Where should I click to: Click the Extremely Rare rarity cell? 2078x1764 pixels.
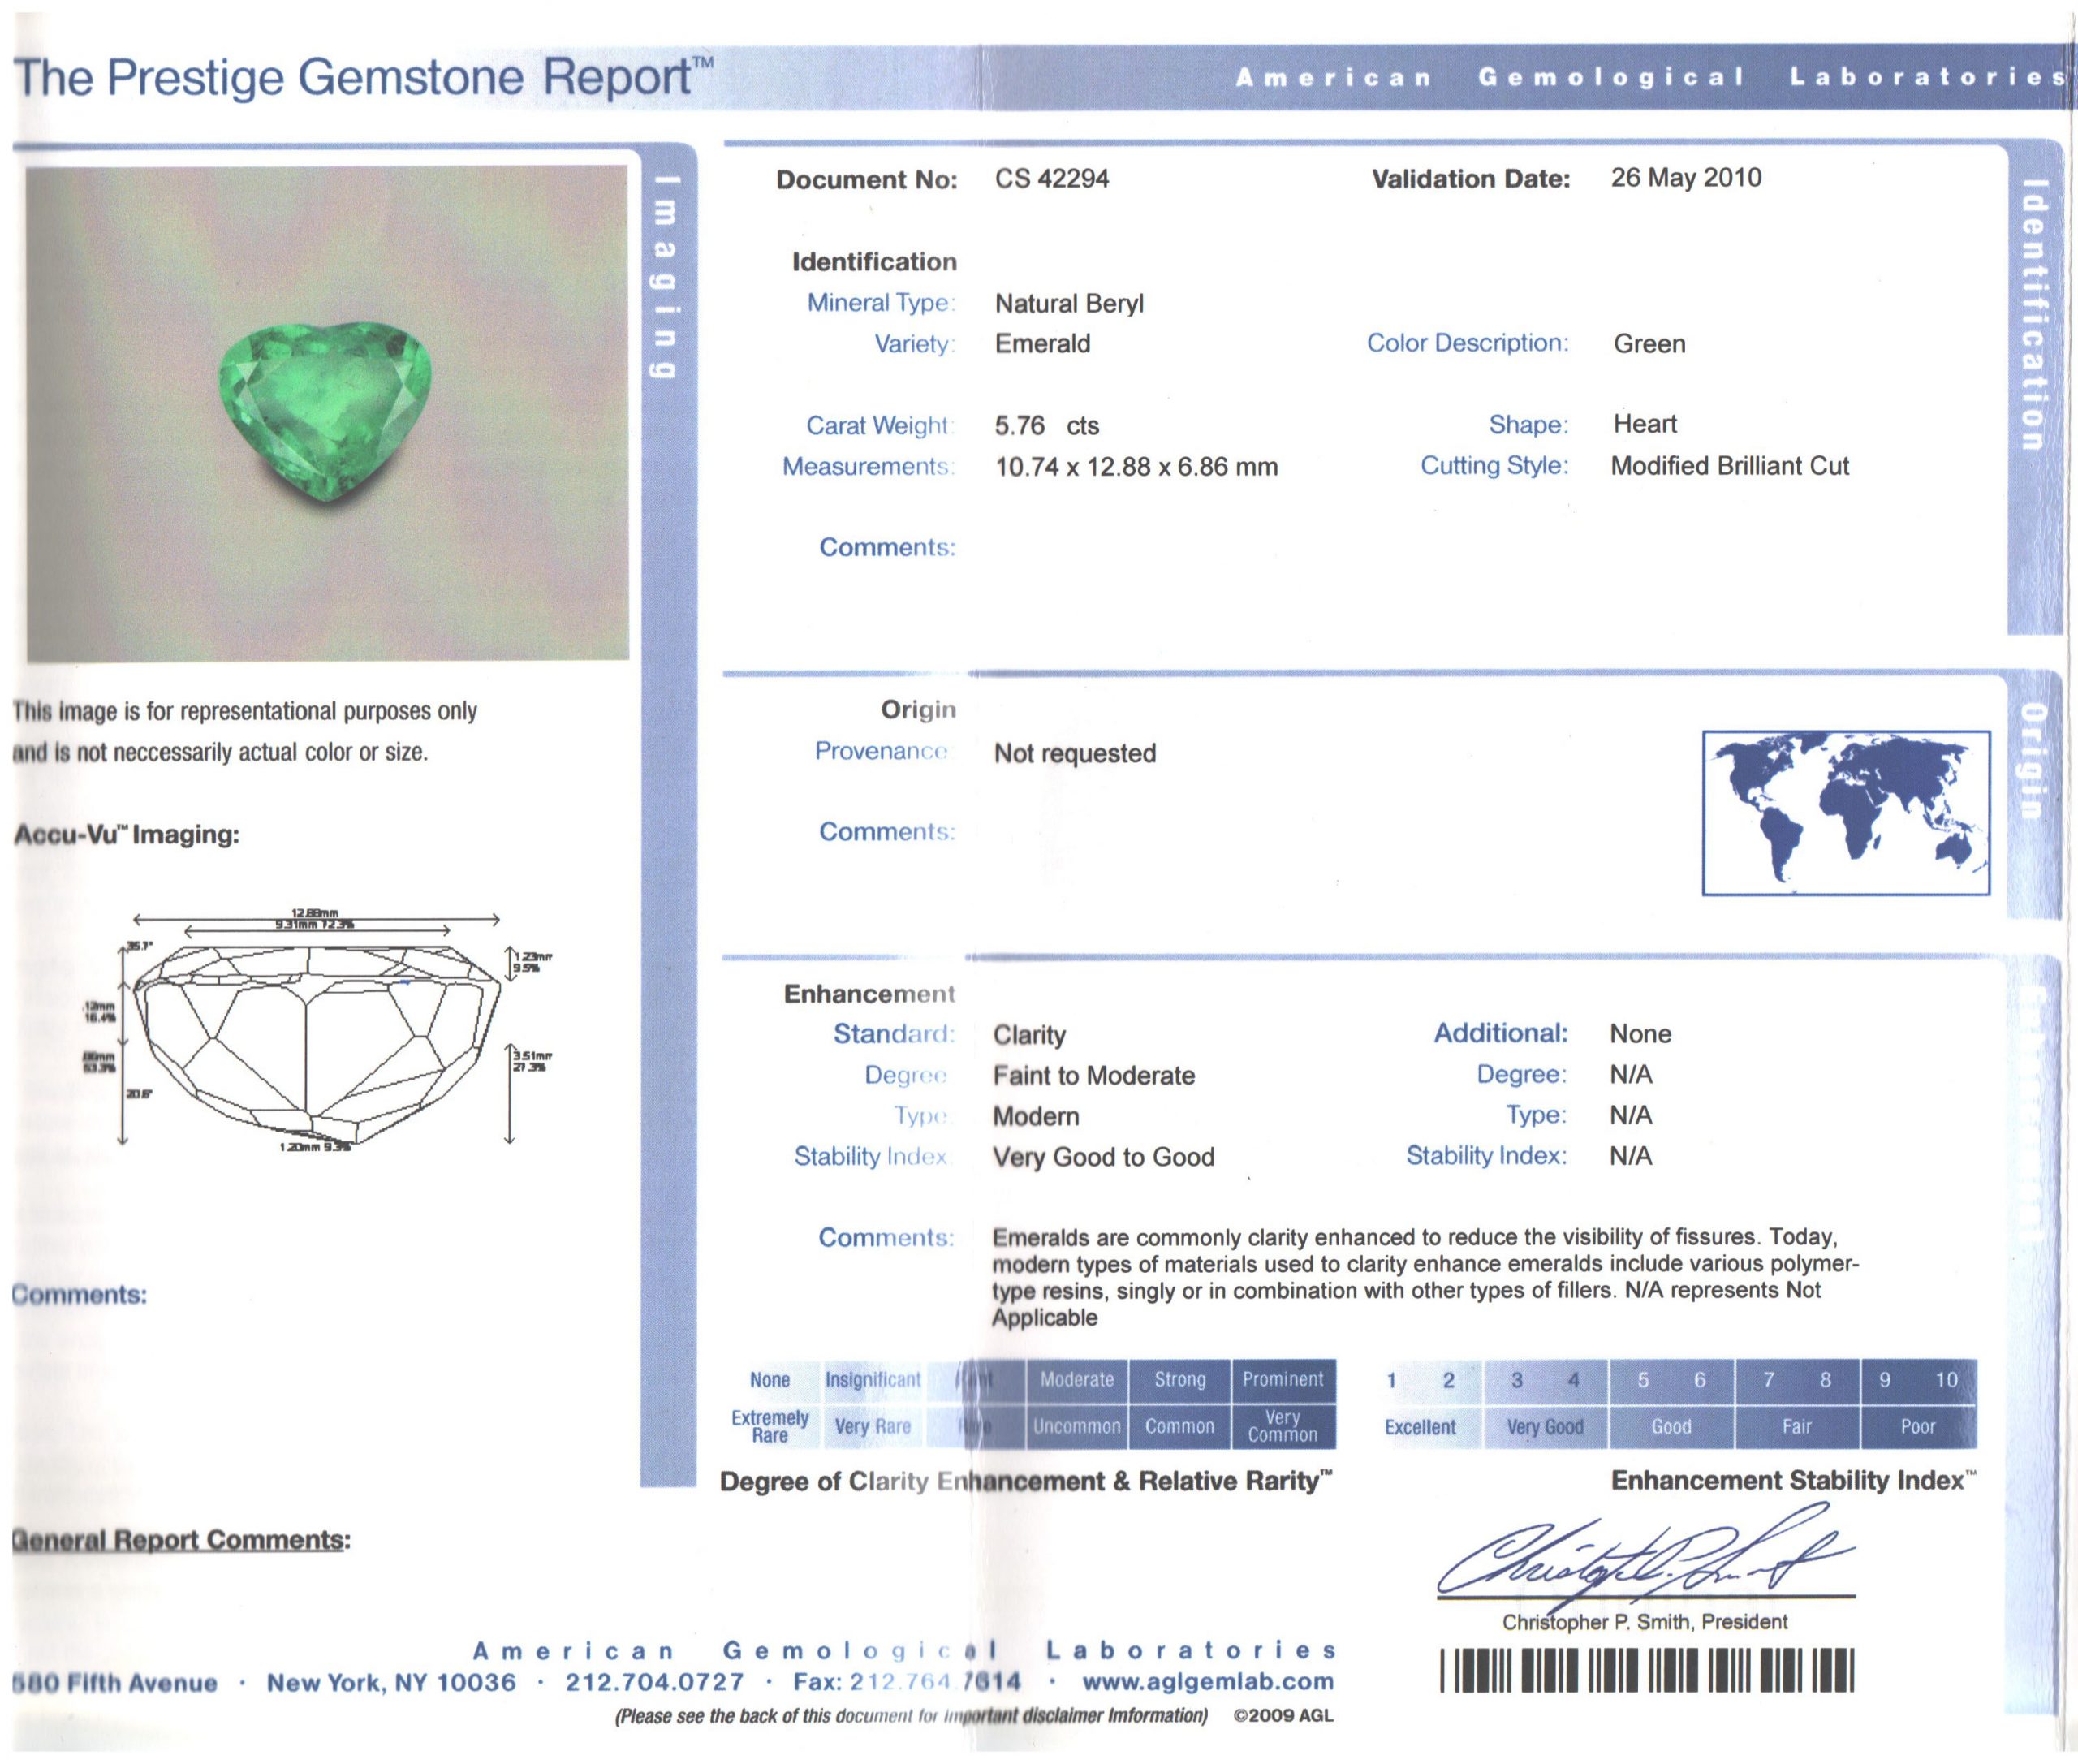pyautogui.click(x=770, y=1427)
